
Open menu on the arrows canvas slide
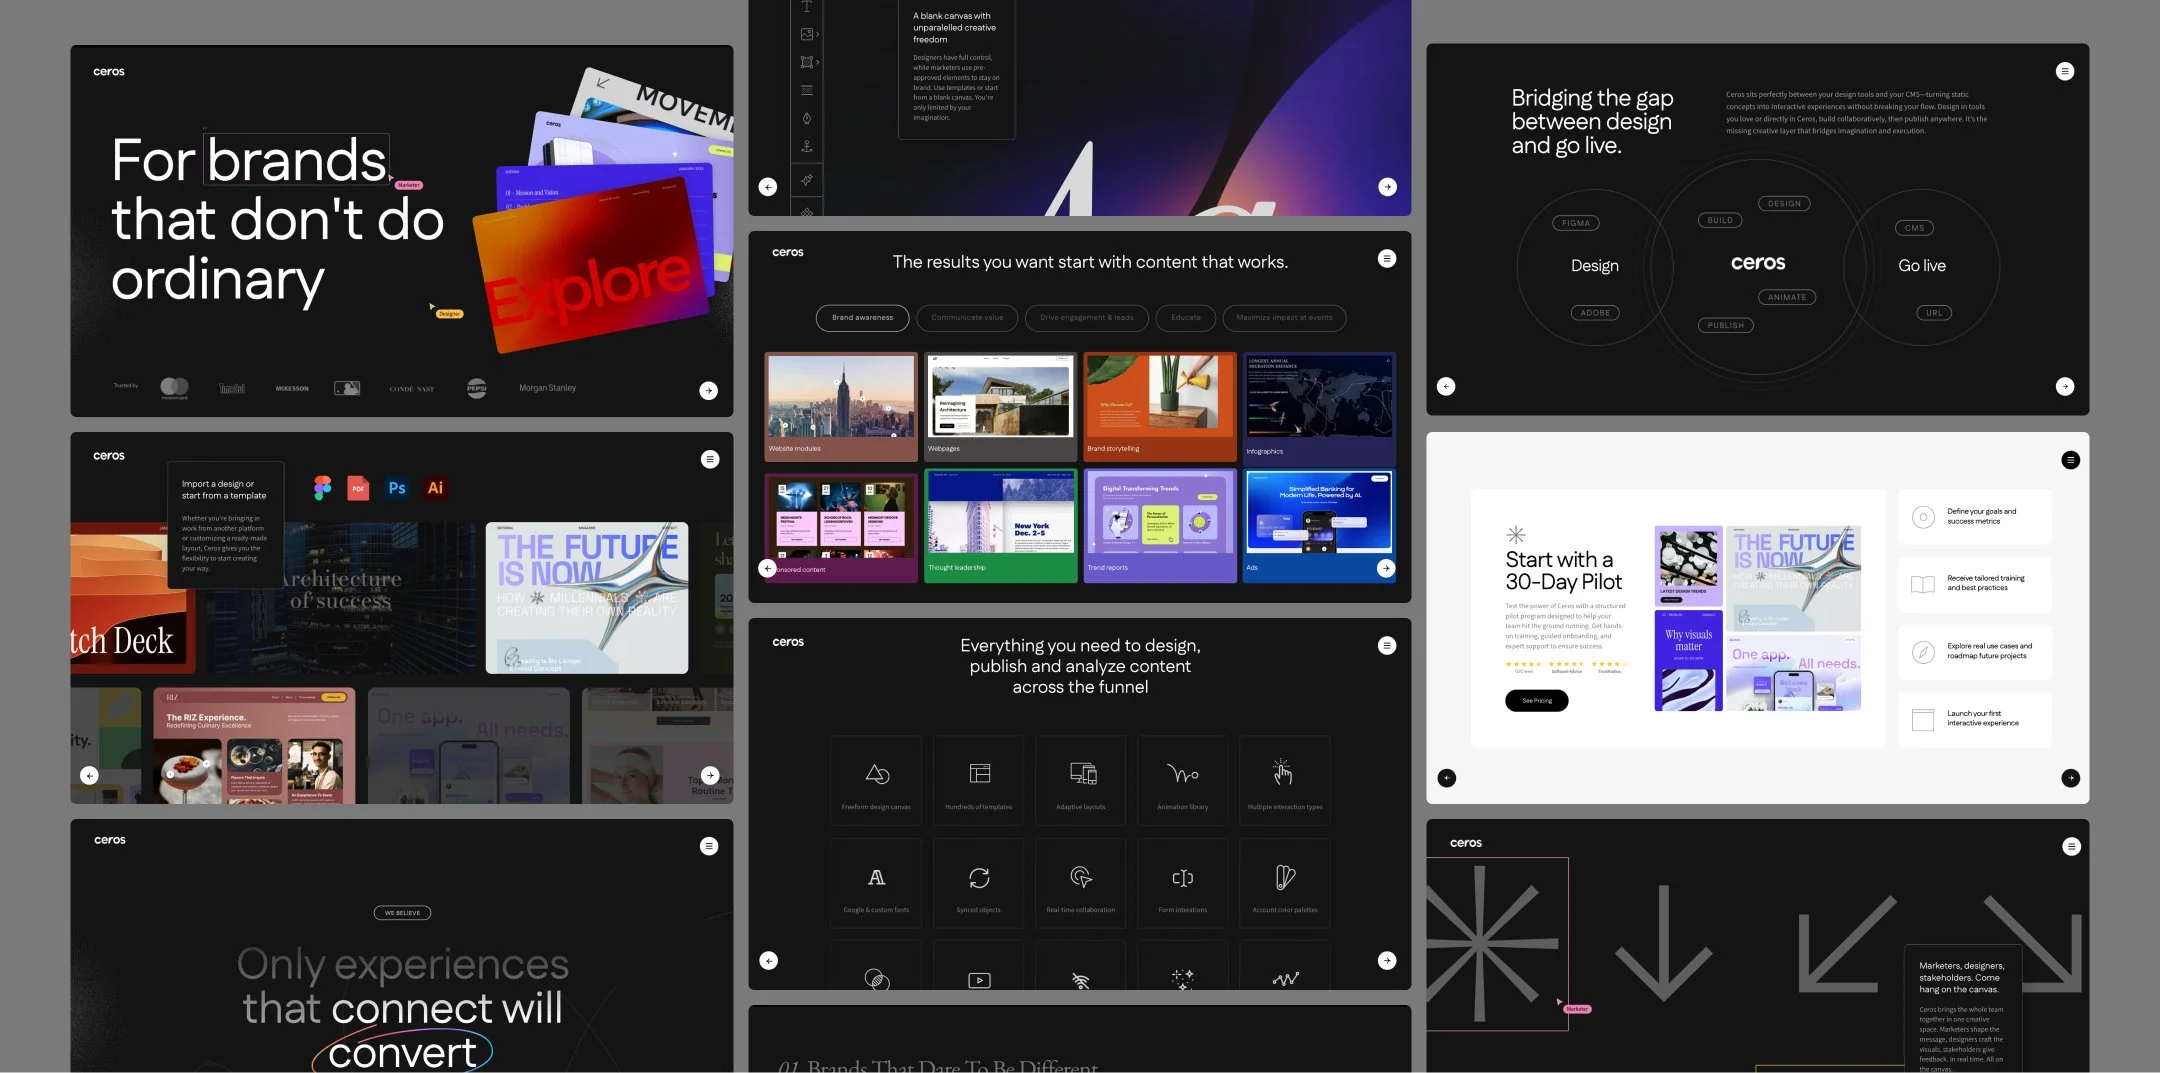[2072, 847]
